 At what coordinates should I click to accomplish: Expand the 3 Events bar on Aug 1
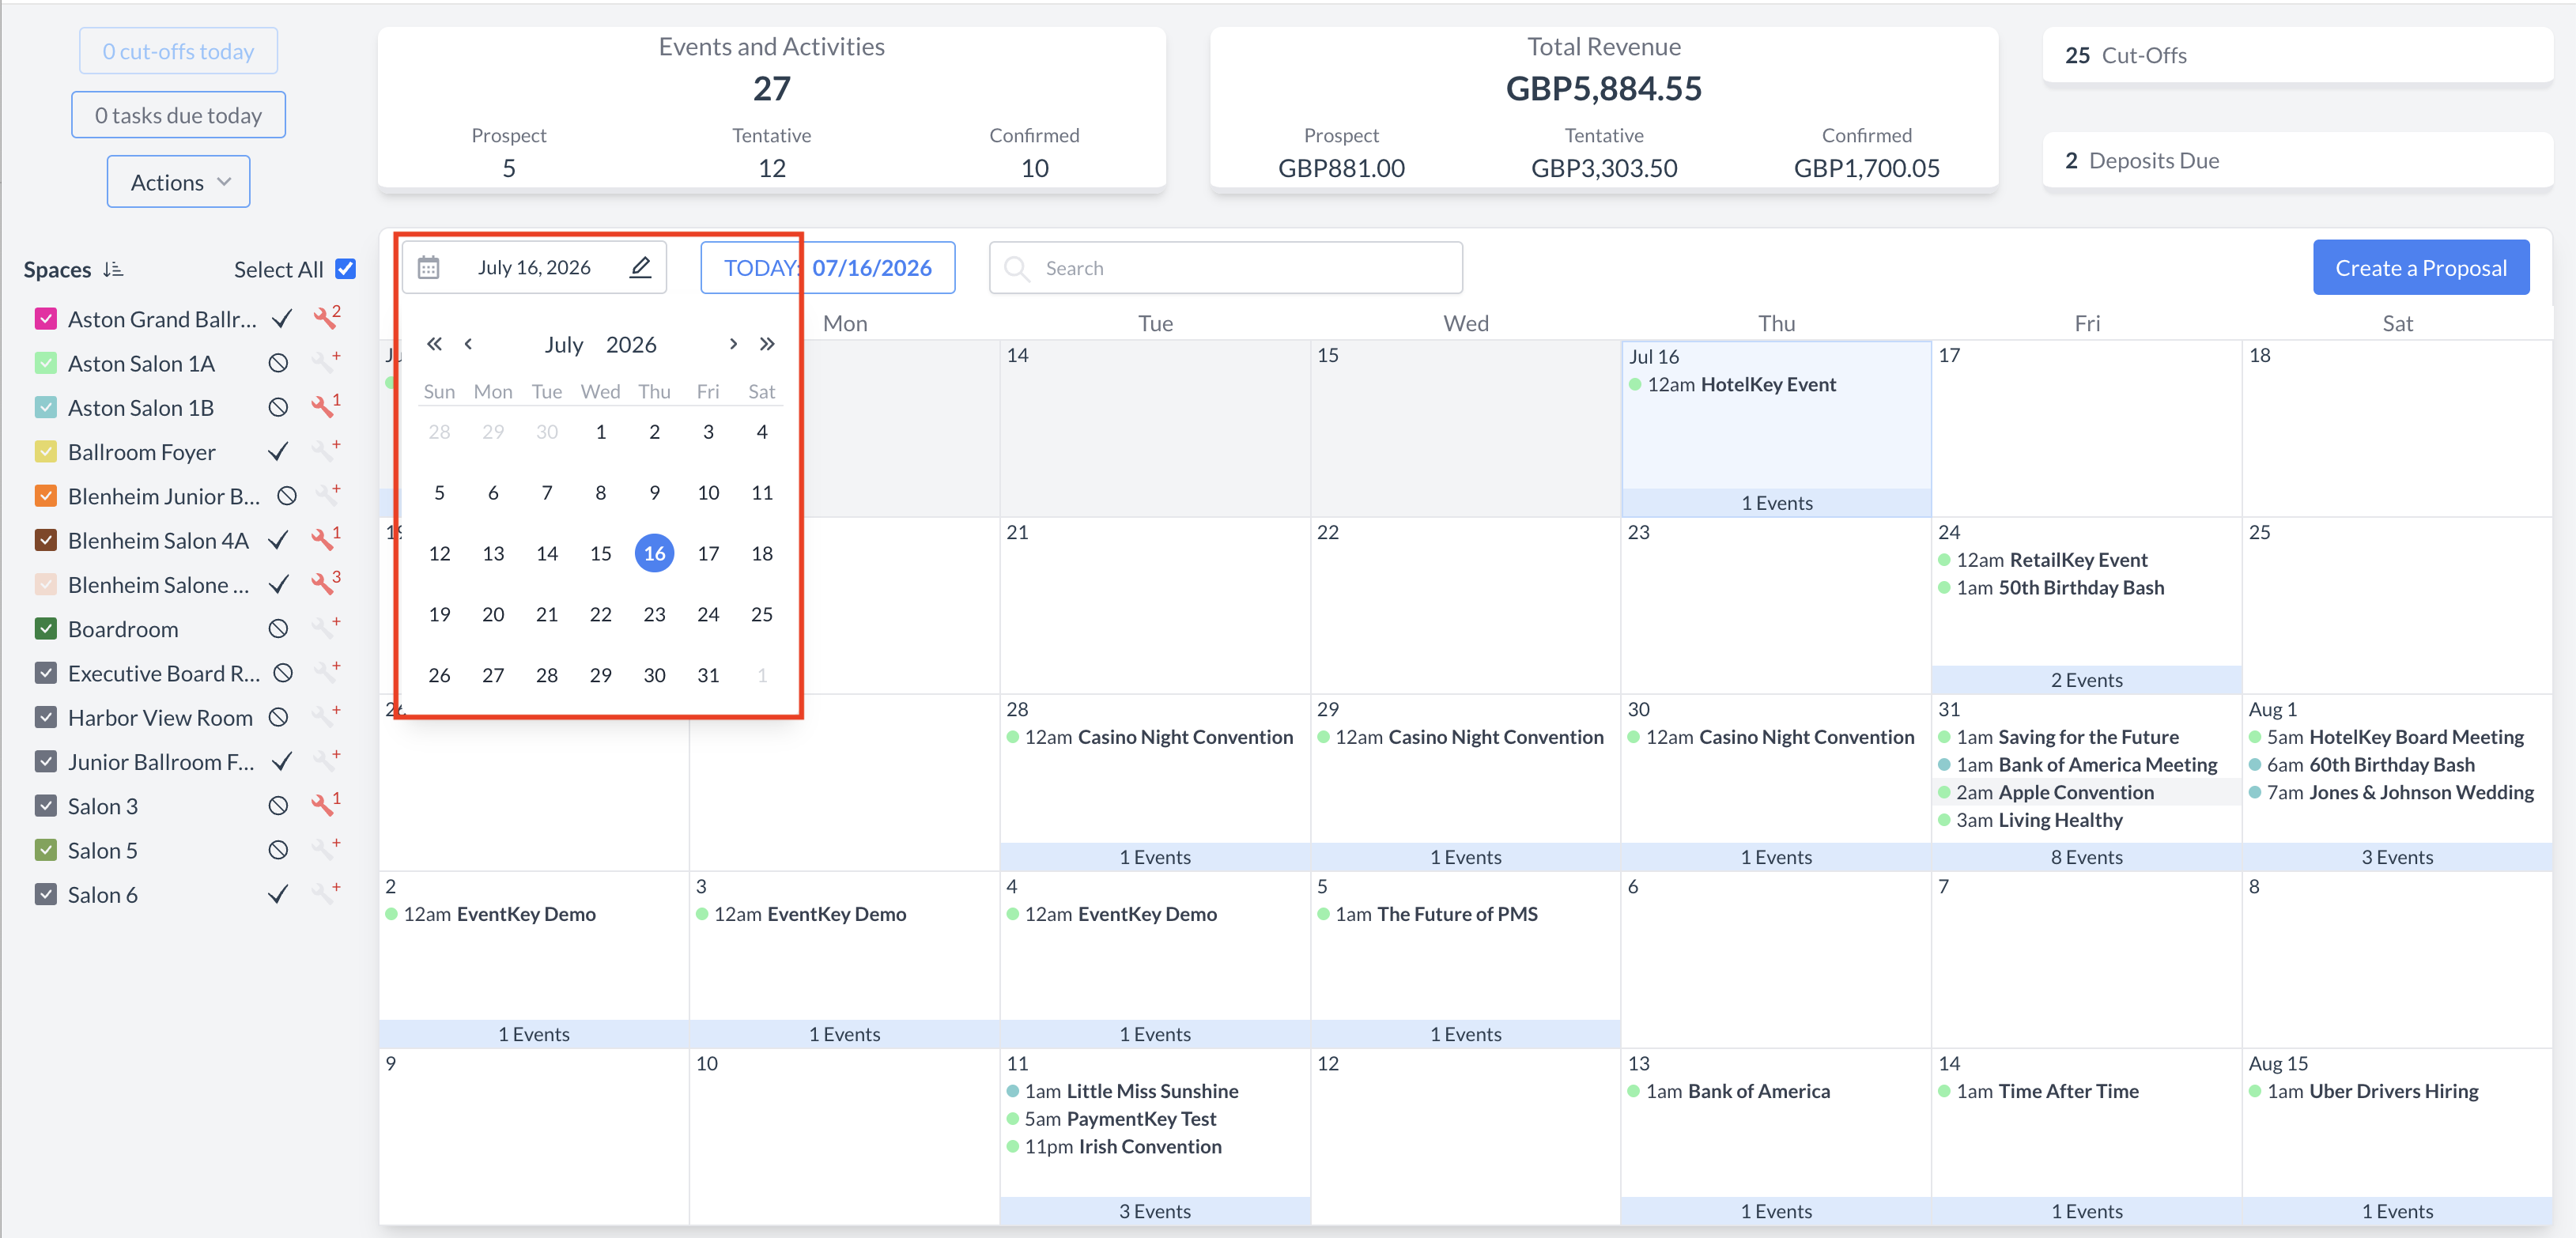[x=2397, y=857]
